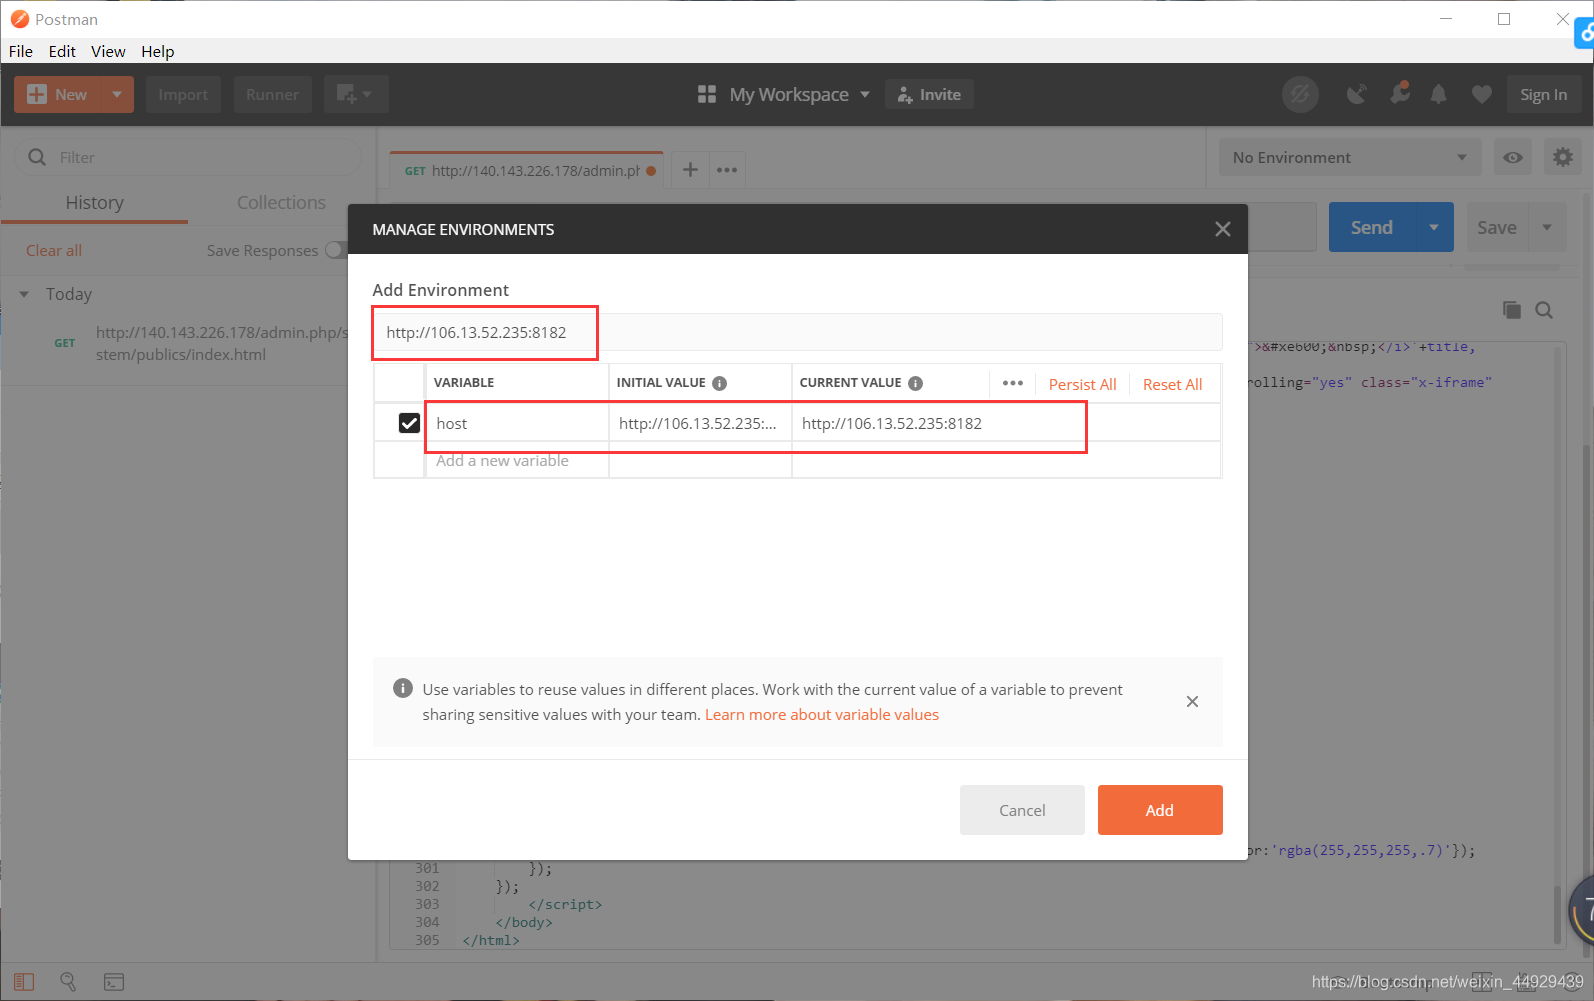Open the capture requests satellite icon
Screen dimensions: 1594x1001
coord(1356,94)
